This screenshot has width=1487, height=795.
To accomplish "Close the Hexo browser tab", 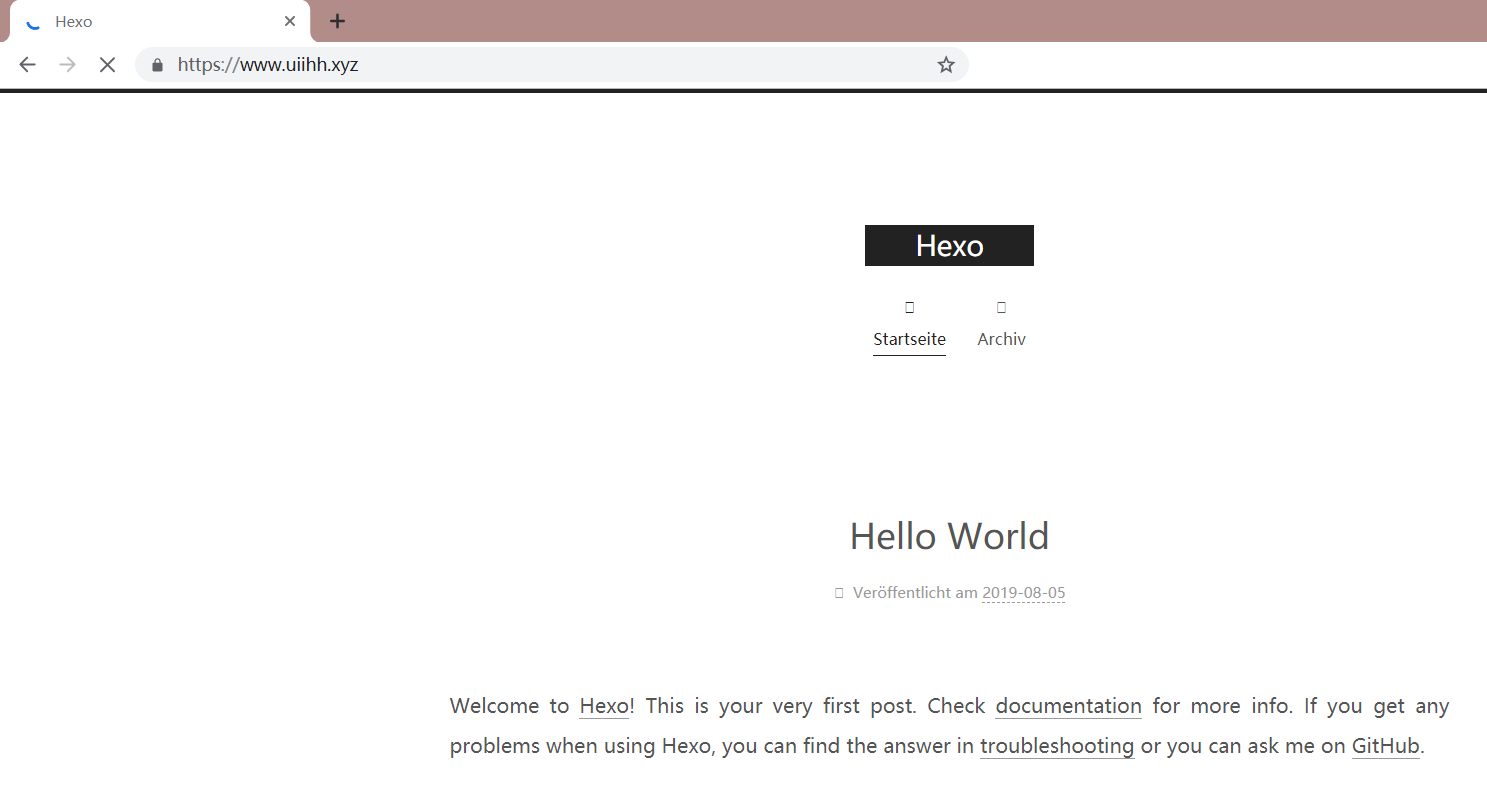I will click(290, 21).
